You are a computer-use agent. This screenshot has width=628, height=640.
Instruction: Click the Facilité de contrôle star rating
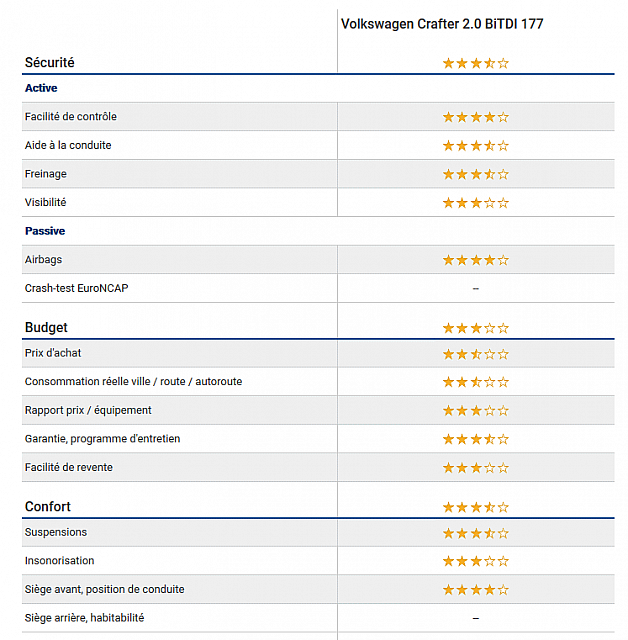click(x=475, y=117)
